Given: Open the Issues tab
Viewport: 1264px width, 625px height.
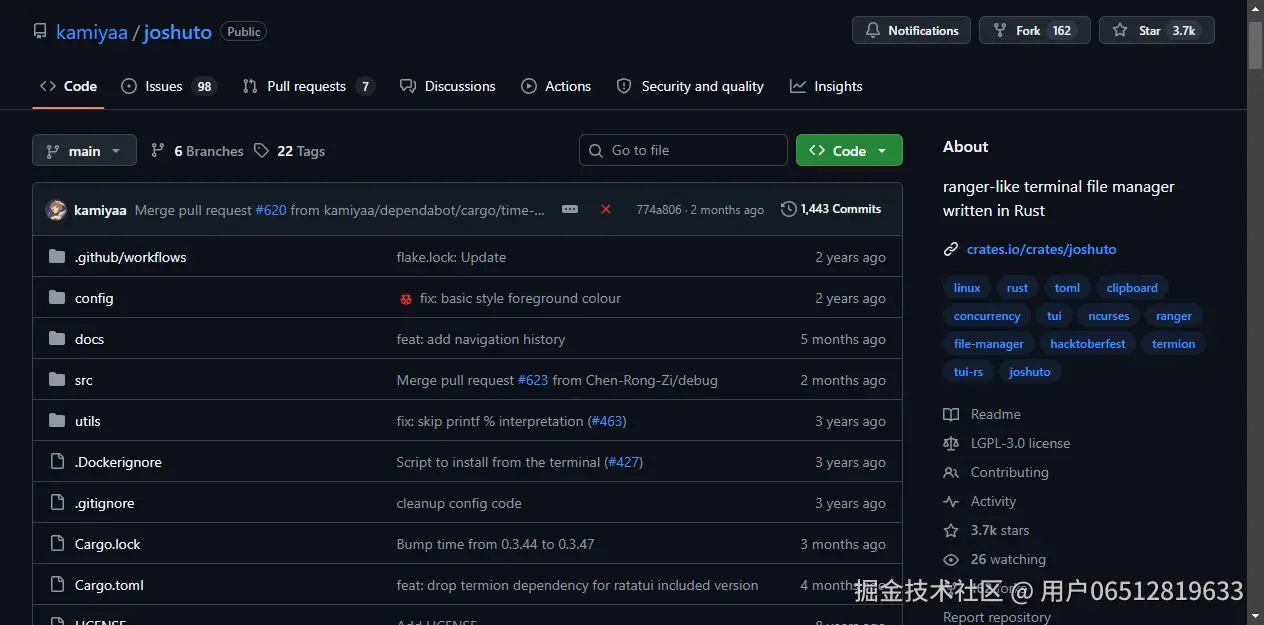Looking at the screenshot, I should 168,86.
